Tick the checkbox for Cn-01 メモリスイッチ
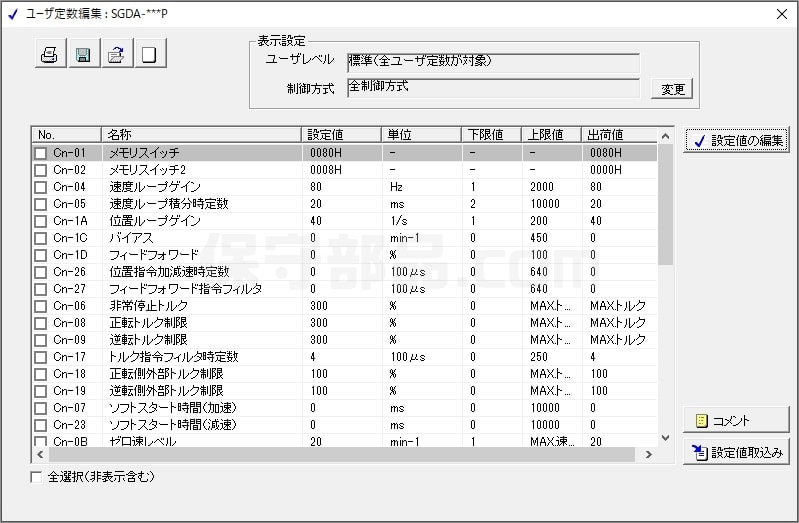799x523 pixels. point(41,154)
